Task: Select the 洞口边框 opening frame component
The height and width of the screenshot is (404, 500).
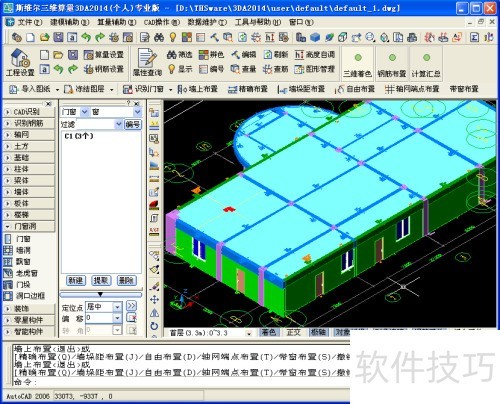Action: click(24, 296)
